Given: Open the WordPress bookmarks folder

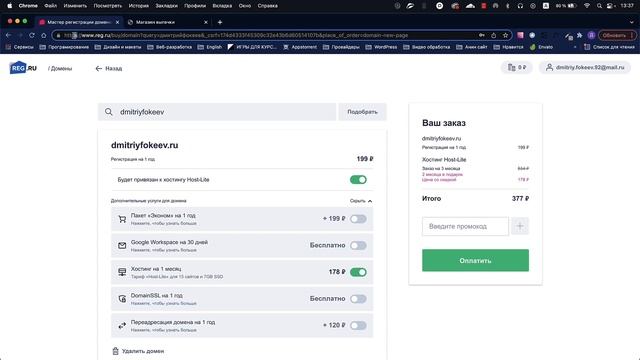Looking at the screenshot, I should click(x=381, y=47).
